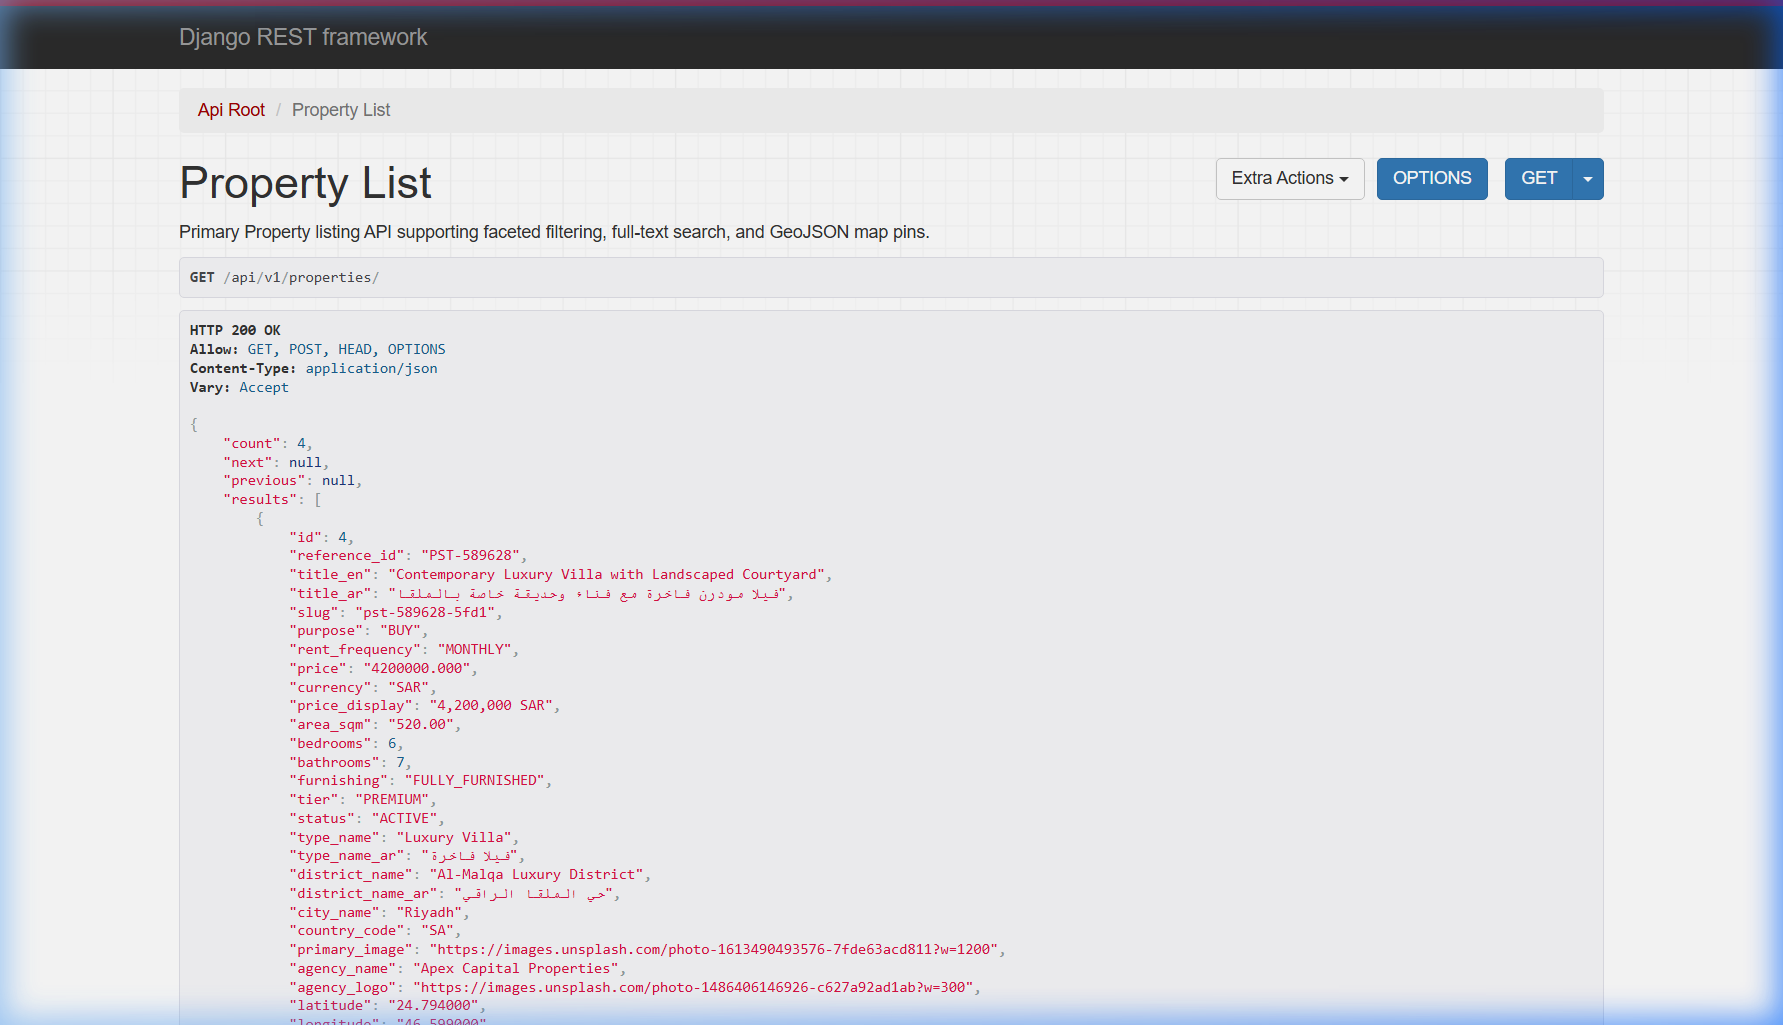Click the city_name Riyadh value
Viewport: 1783px width, 1025px height.
(429, 912)
